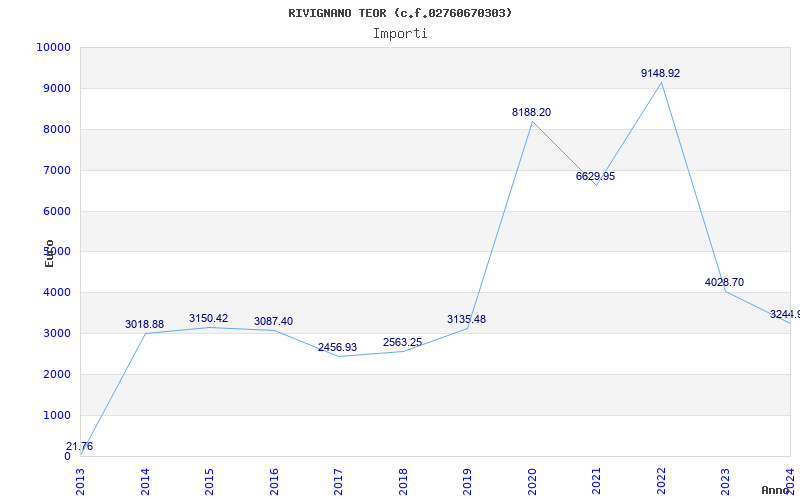Click the 2022 year axis label
800x500 pixels.
click(661, 480)
